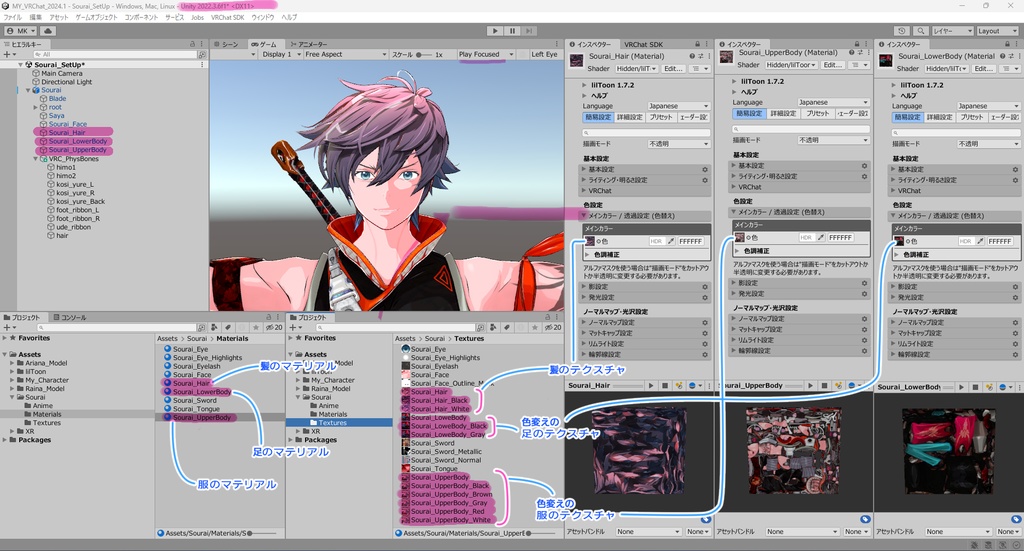This screenshot has height=551, width=1024.
Task: Open the Play Focused dropdown
Action: pos(485,54)
